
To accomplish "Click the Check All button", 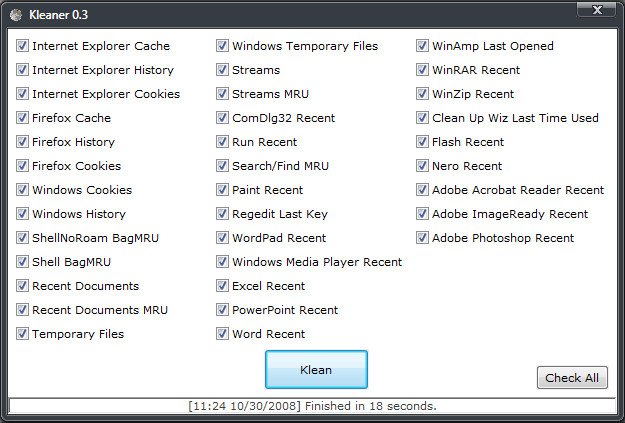I will [572, 378].
